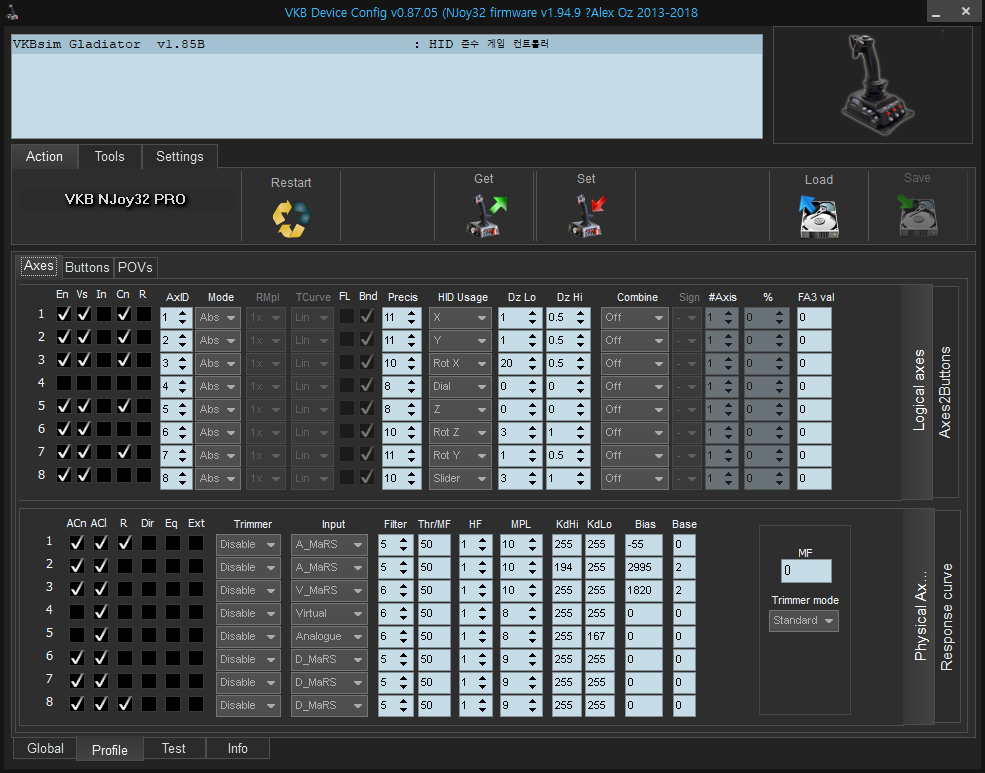The width and height of the screenshot is (985, 773).
Task: Open HID Usage dropdown showing Slider
Action: point(460,478)
